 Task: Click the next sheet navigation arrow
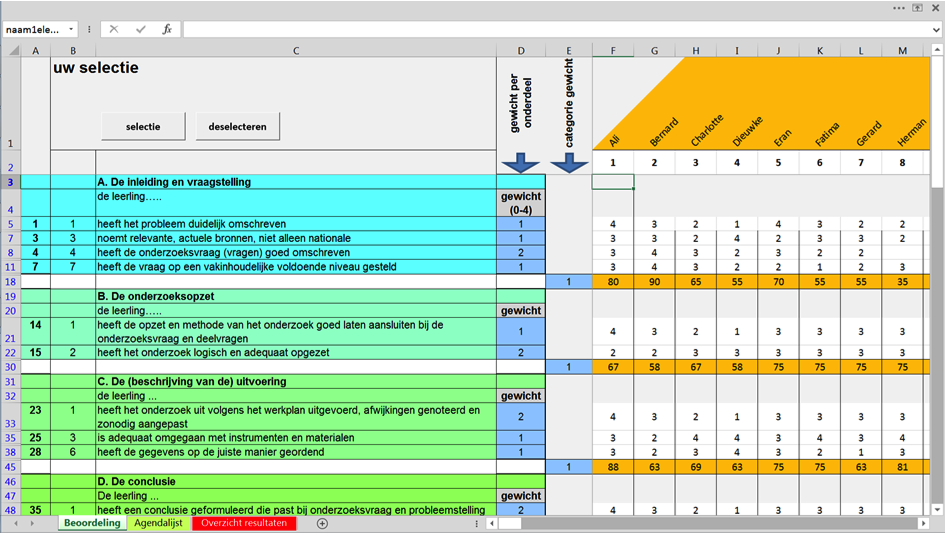[32, 523]
